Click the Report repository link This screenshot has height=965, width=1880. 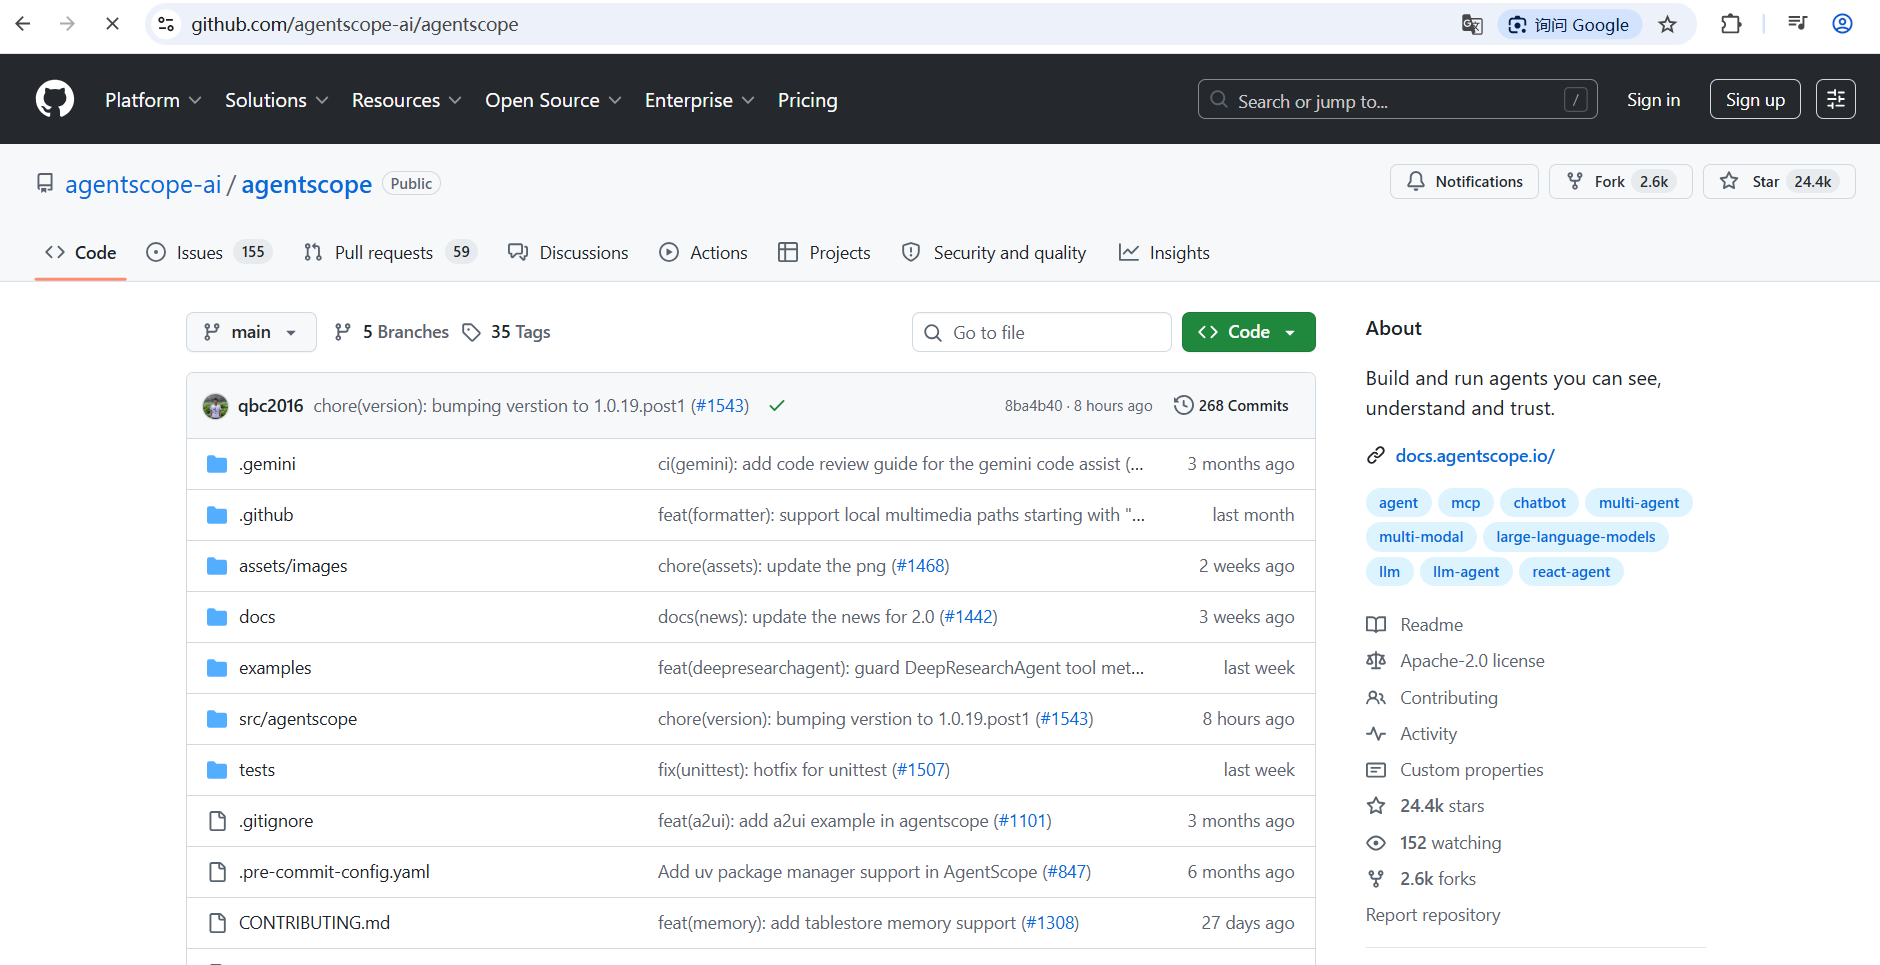coord(1433,915)
